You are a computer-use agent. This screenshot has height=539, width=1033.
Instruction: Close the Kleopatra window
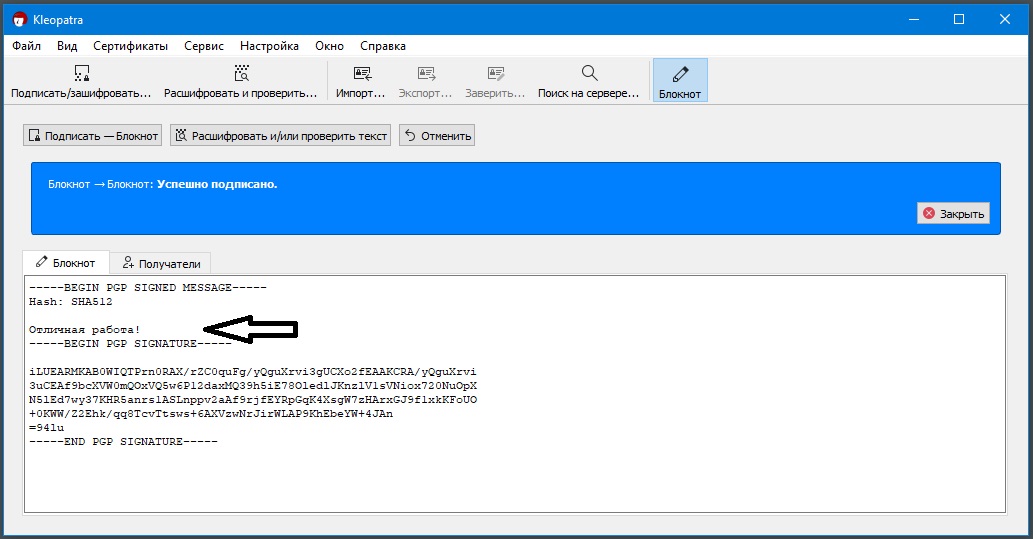tap(1005, 20)
